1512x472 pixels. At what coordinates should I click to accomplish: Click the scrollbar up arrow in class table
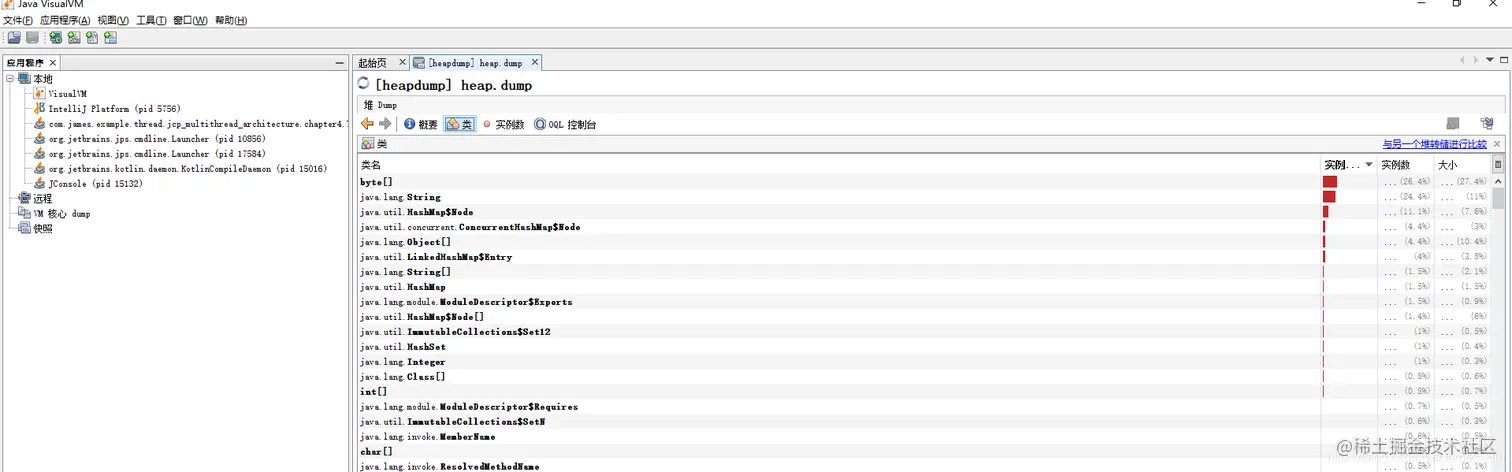point(1498,180)
